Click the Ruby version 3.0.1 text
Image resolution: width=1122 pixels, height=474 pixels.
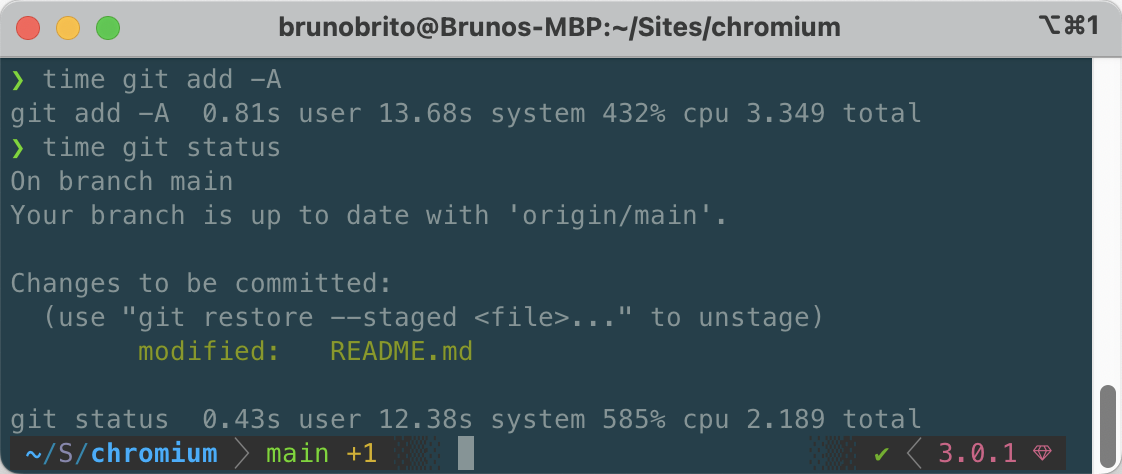coord(977,454)
